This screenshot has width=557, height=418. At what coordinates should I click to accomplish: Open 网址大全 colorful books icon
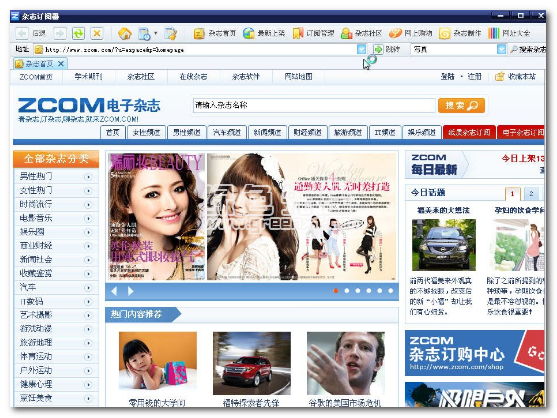coord(509,33)
